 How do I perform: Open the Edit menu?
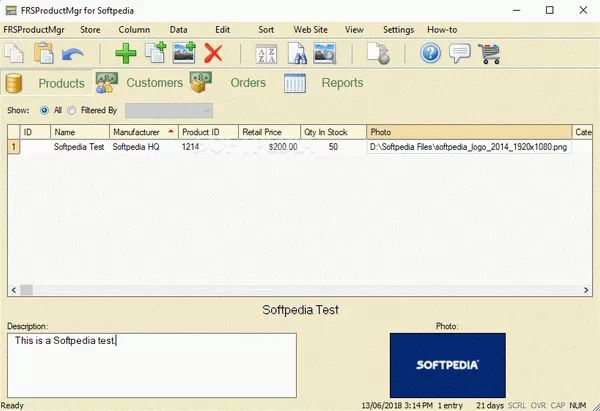222,30
